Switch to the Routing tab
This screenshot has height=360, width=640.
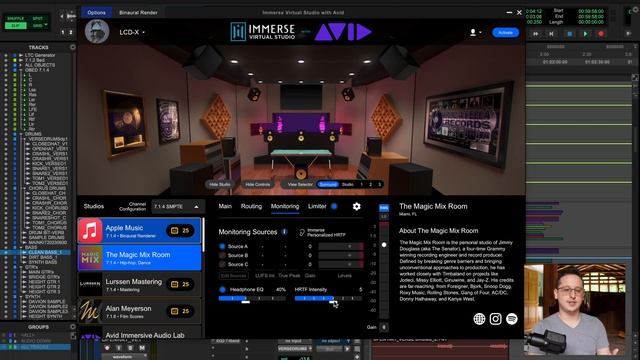point(251,207)
